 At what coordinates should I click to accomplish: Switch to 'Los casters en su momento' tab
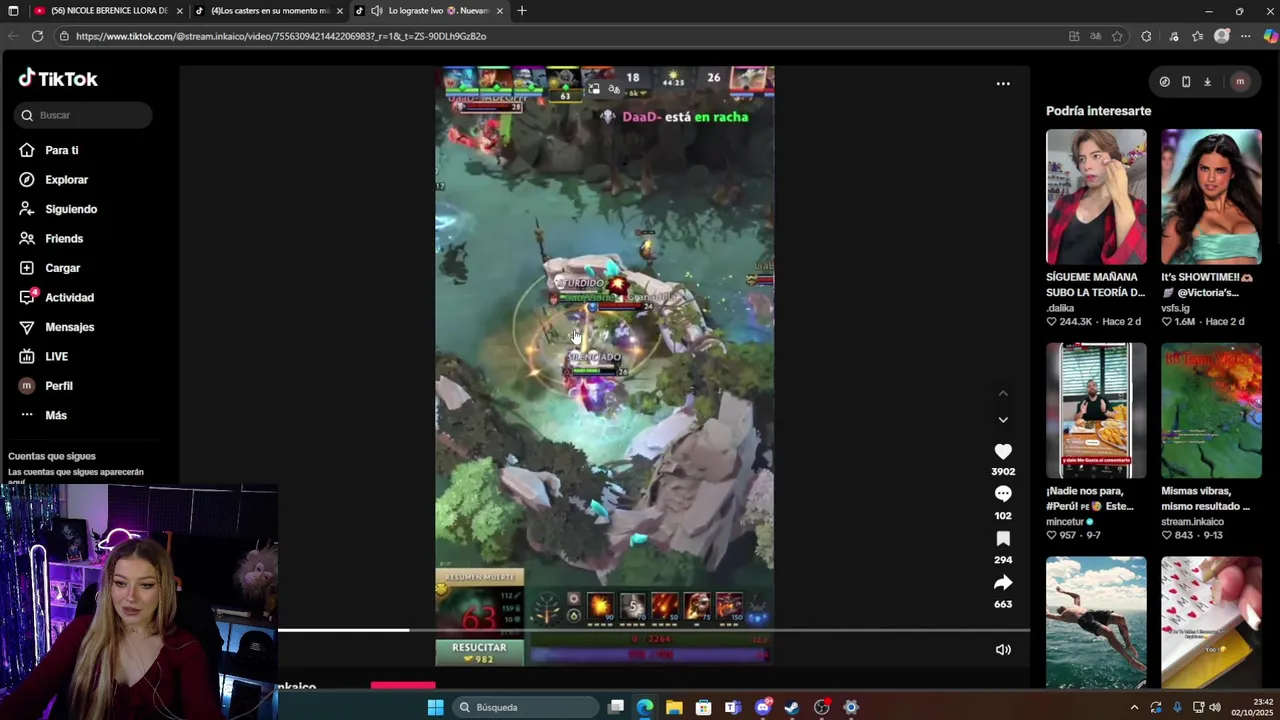[x=268, y=11]
